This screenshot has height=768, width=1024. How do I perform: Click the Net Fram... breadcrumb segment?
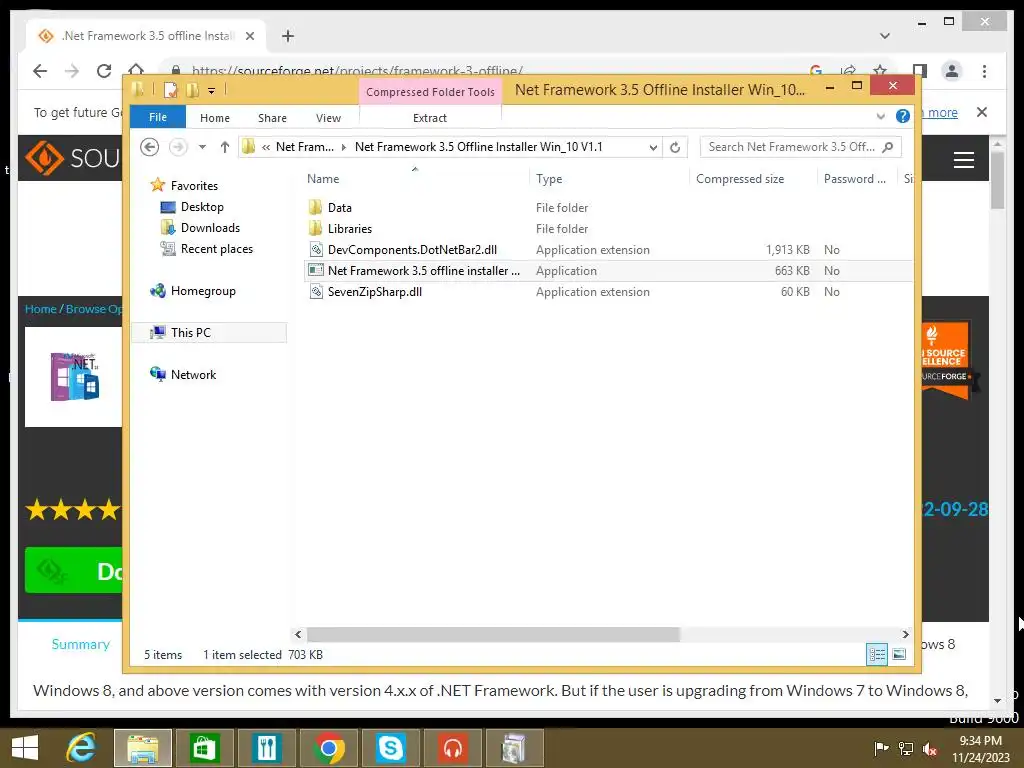tap(304, 147)
